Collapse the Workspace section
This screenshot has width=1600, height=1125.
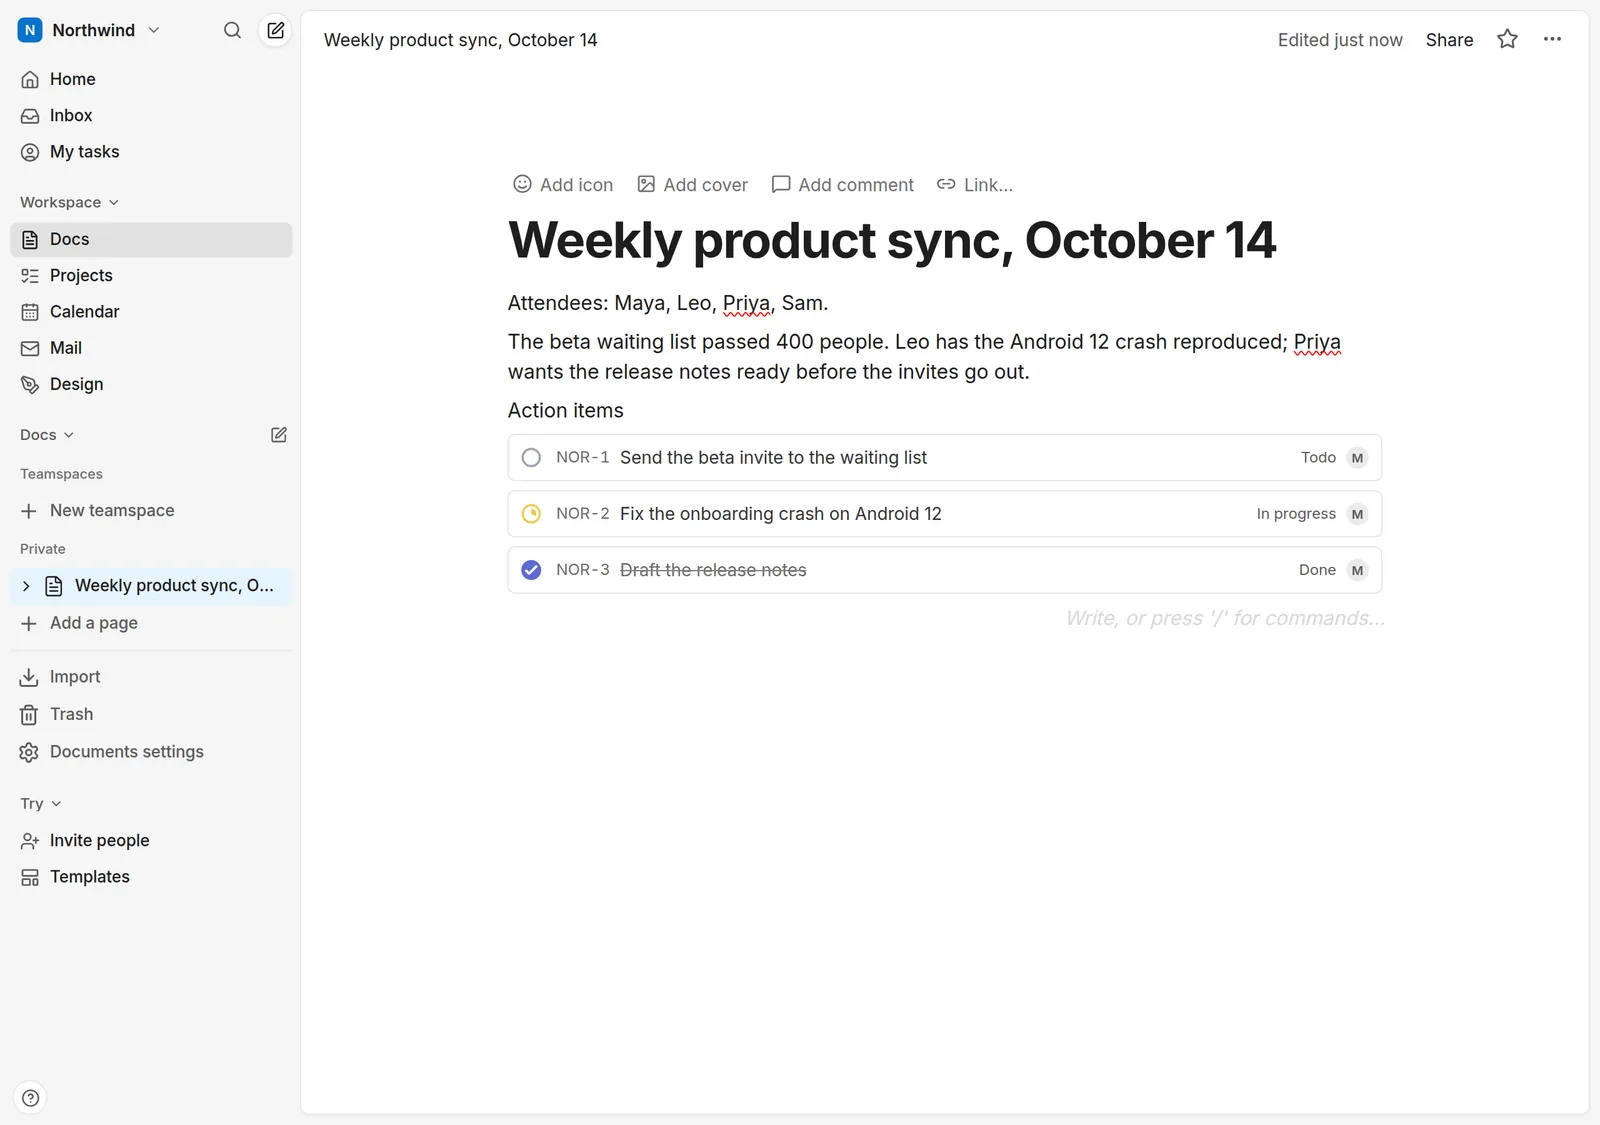point(69,202)
